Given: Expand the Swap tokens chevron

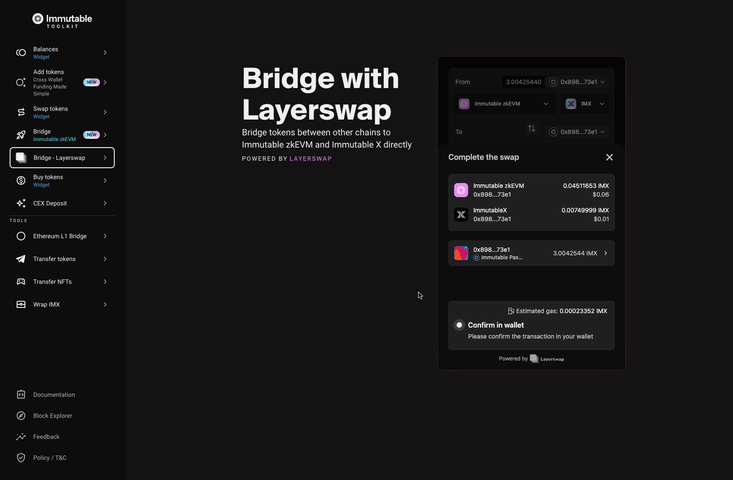Looking at the screenshot, I should click(105, 112).
